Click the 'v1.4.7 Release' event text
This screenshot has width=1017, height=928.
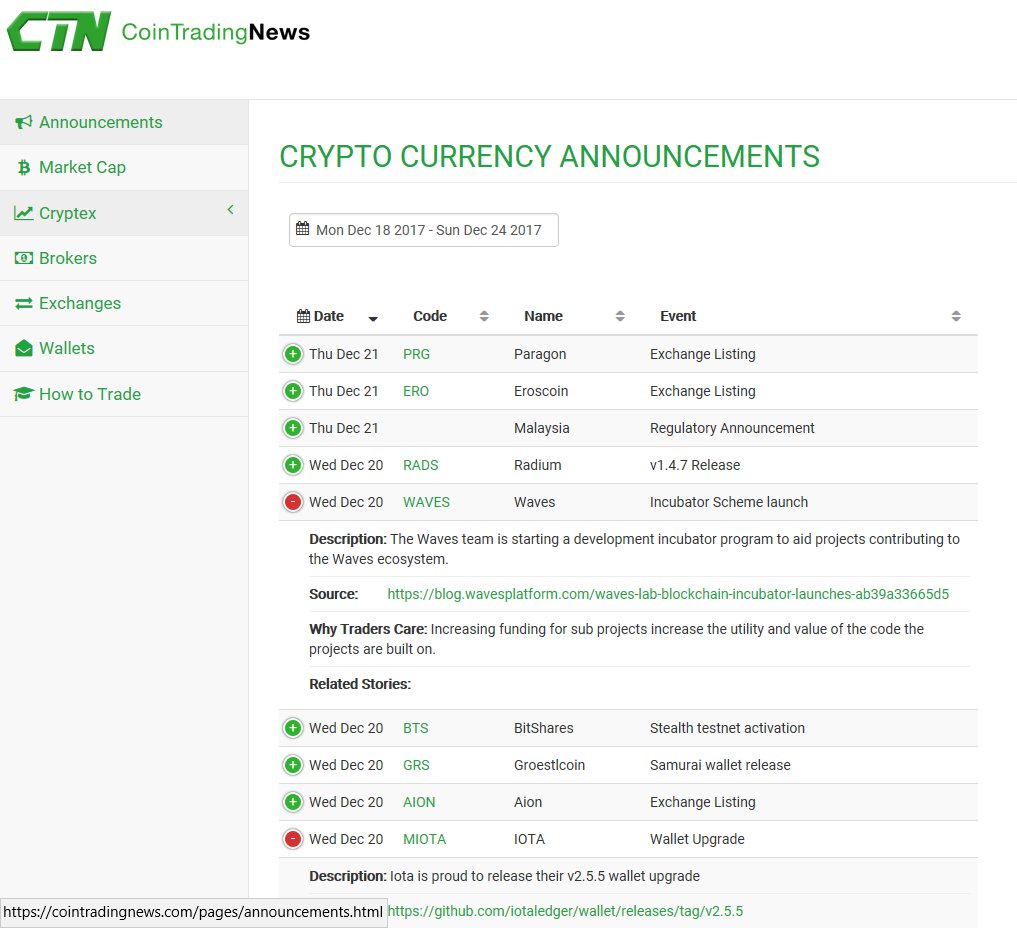pyautogui.click(x=695, y=465)
